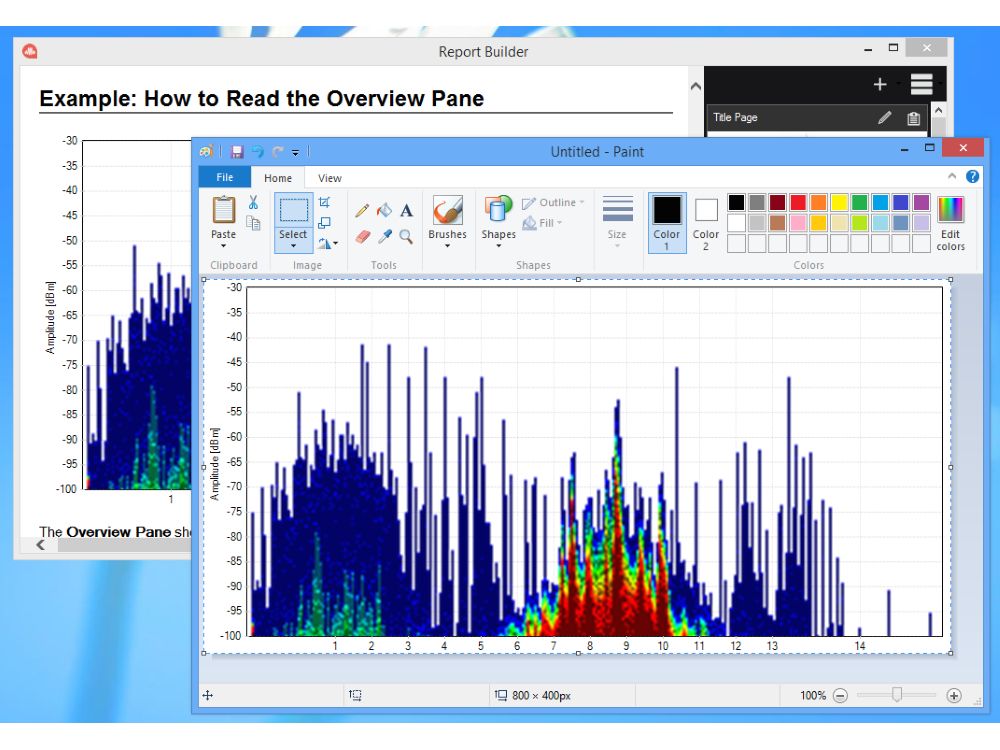Click the Paint application icon in title bar
Viewport: 1000px width, 750px height.
206,152
